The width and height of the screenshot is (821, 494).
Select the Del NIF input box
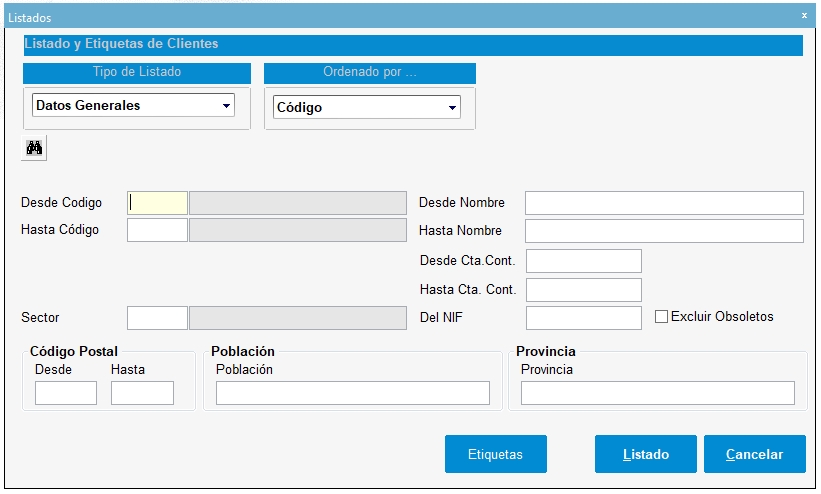(x=583, y=318)
